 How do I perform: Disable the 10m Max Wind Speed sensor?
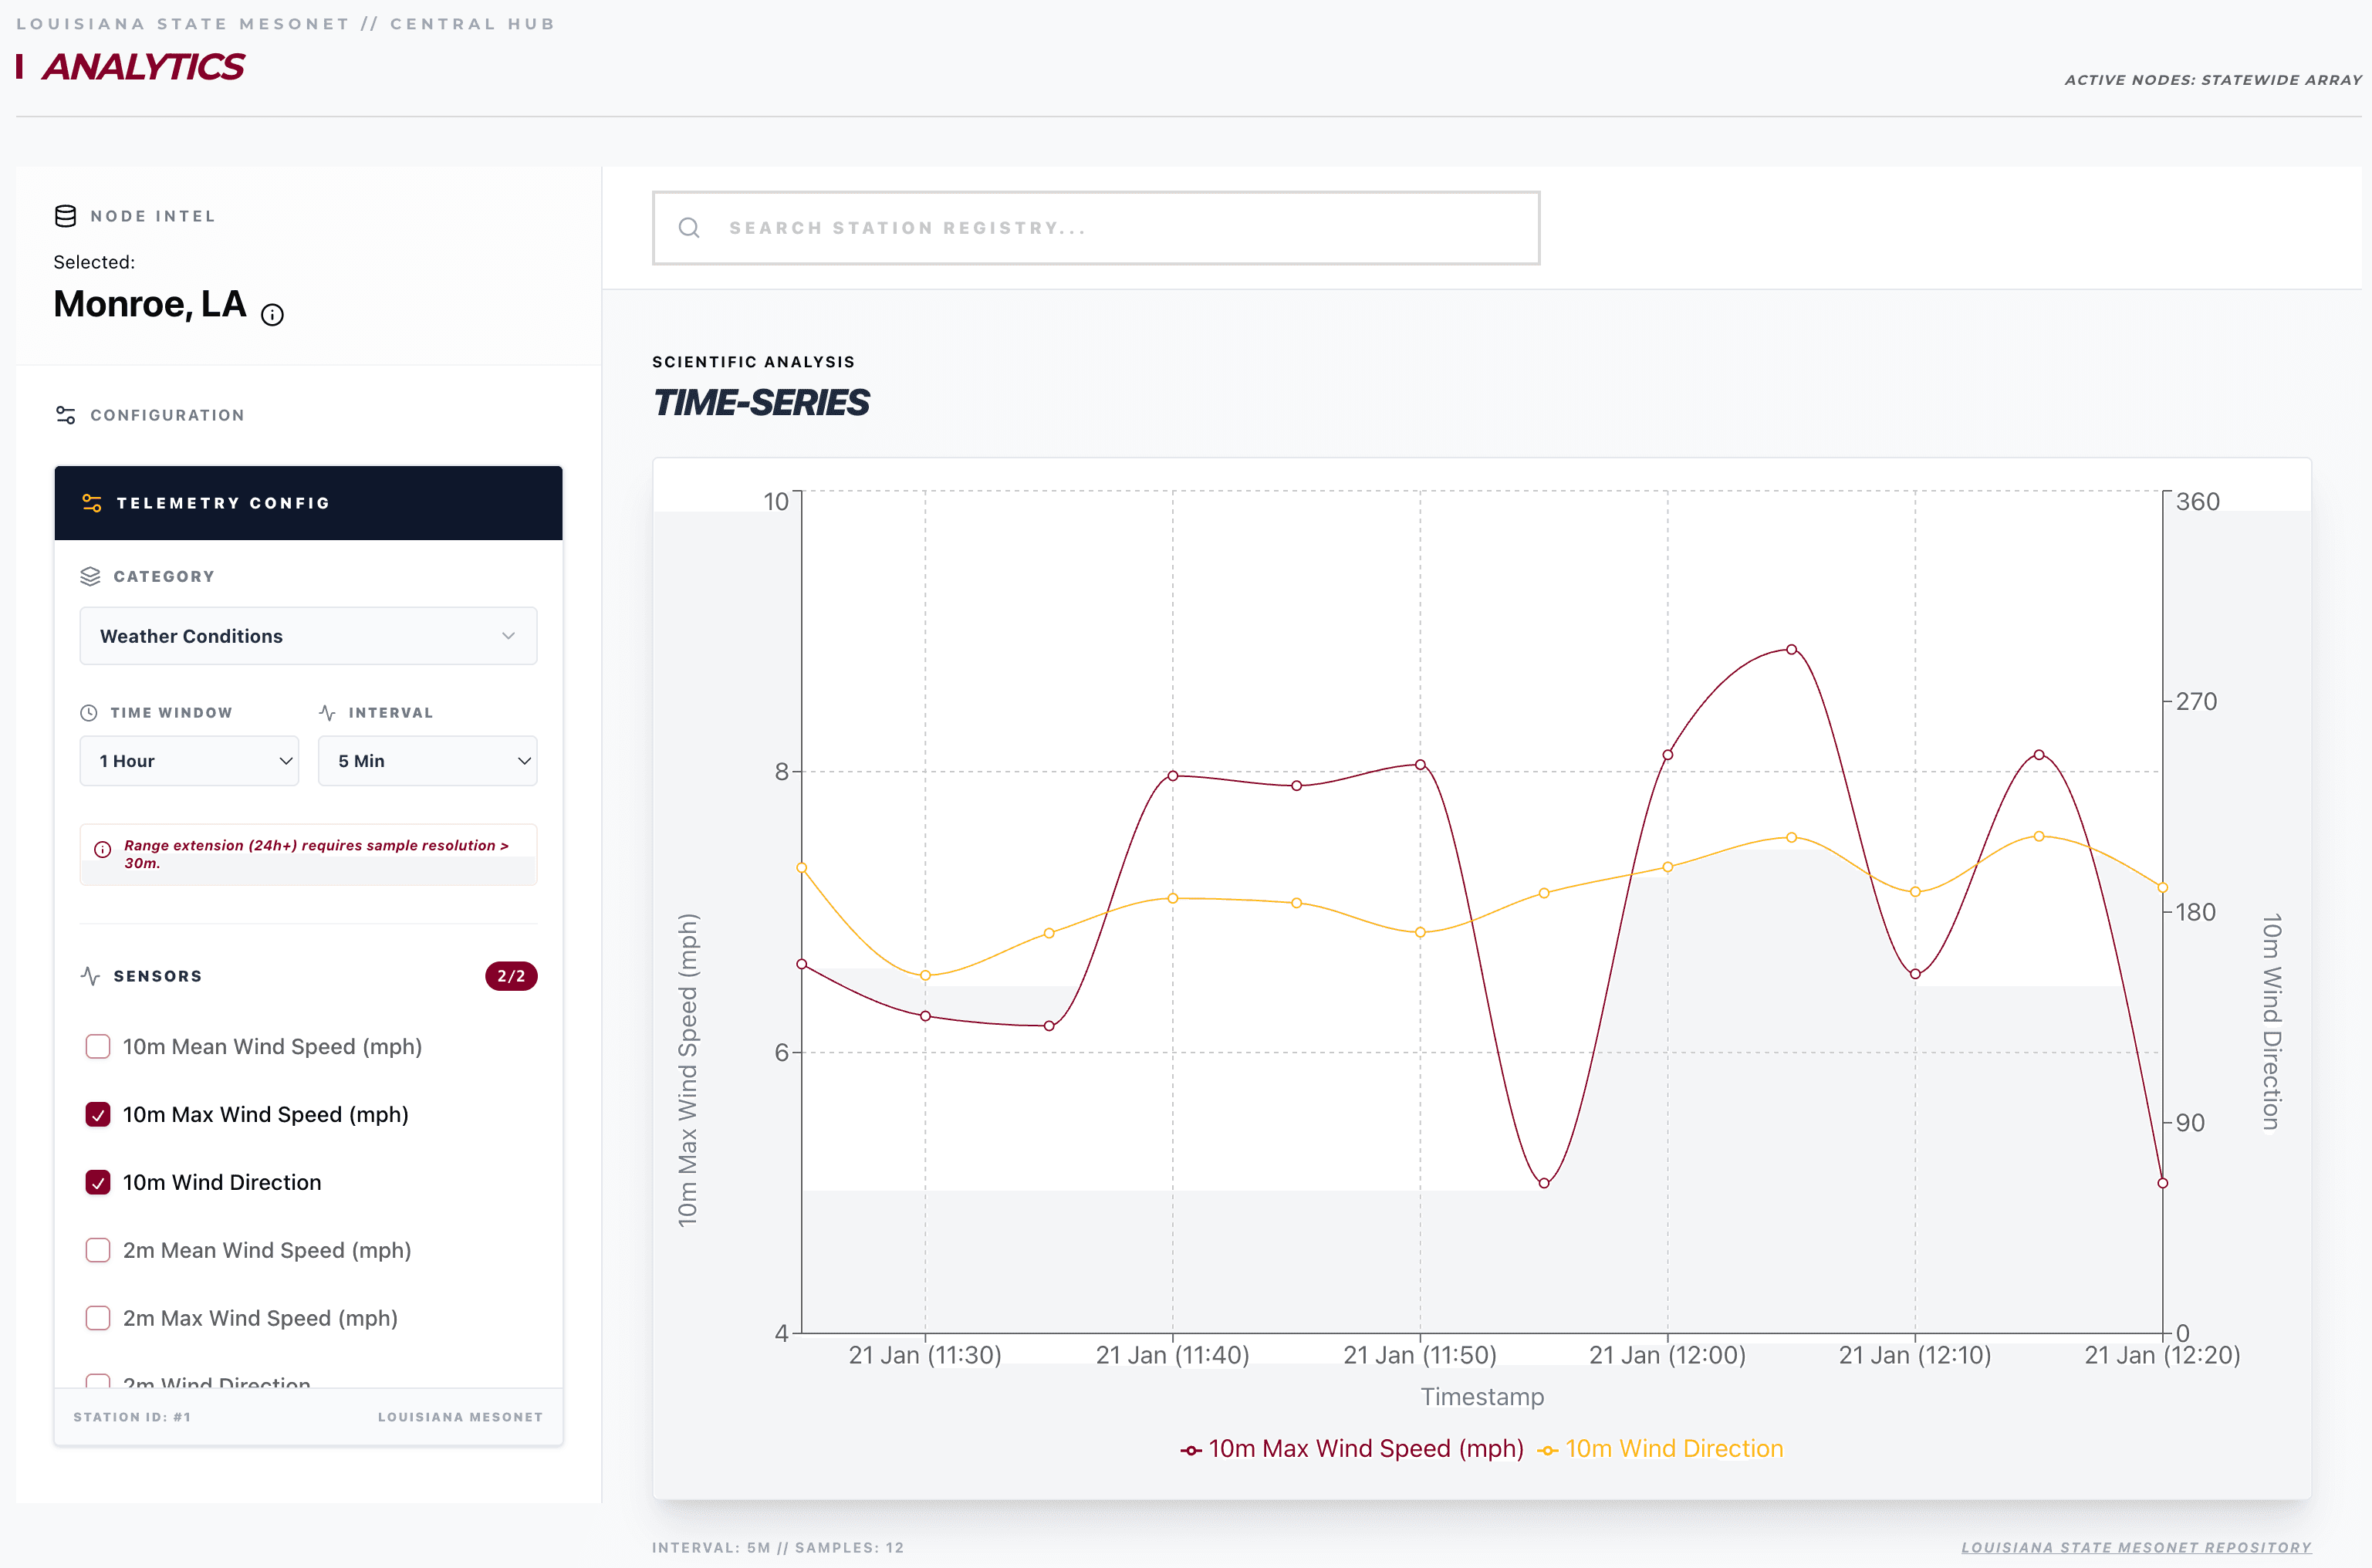[x=98, y=1114]
